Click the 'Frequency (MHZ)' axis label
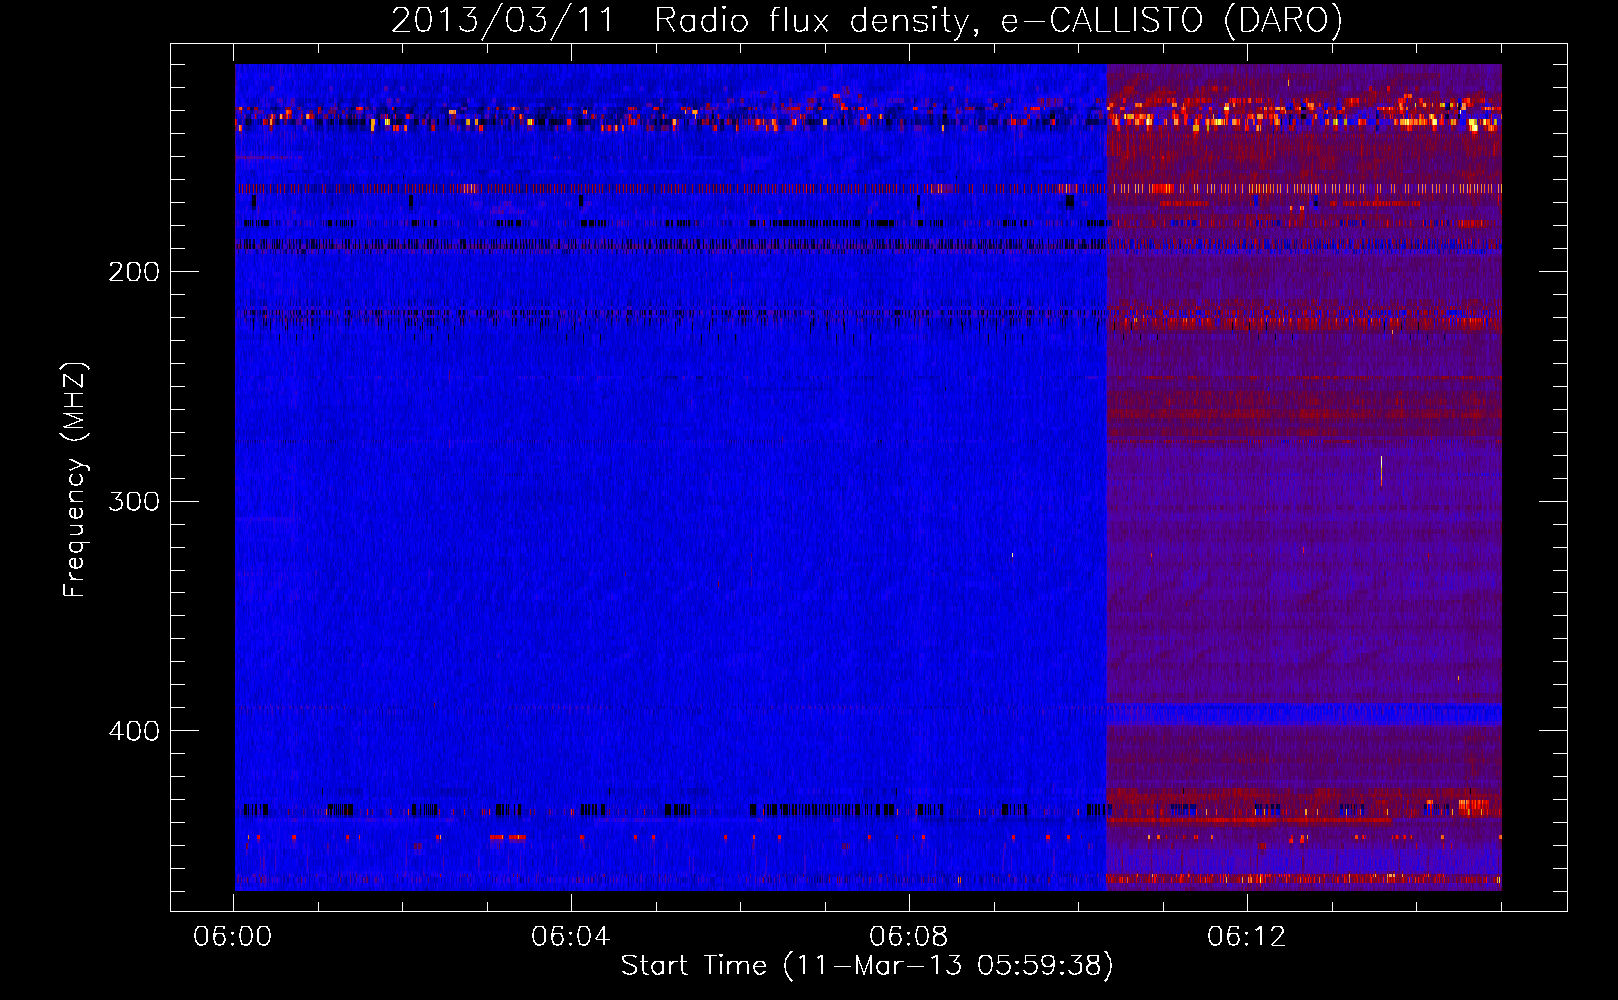The image size is (1618, 1000). coord(75,479)
